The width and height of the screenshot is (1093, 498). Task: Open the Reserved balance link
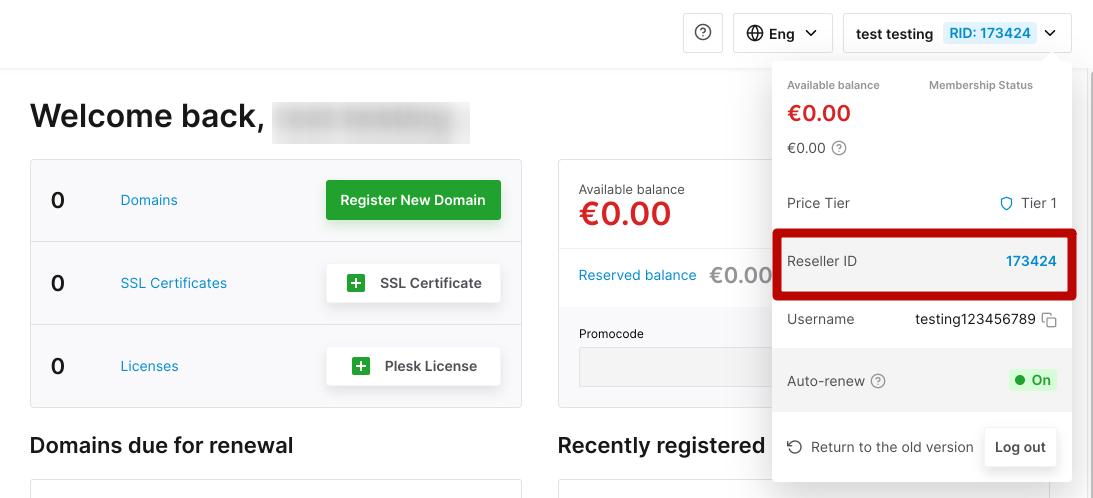click(637, 275)
